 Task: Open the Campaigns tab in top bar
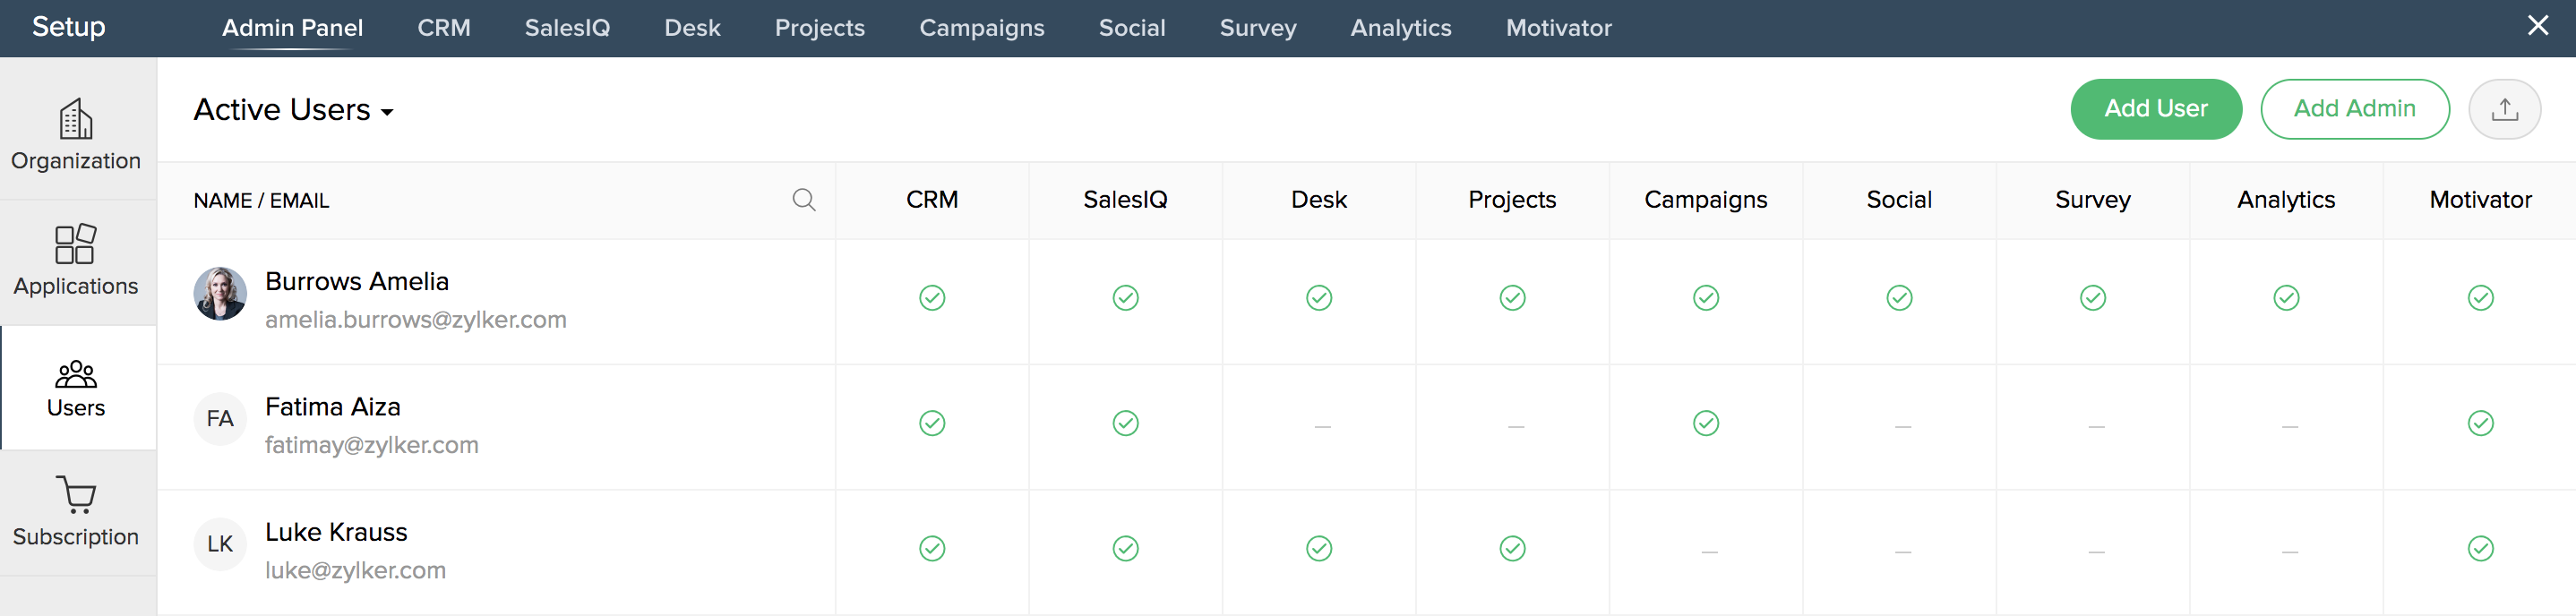981,28
